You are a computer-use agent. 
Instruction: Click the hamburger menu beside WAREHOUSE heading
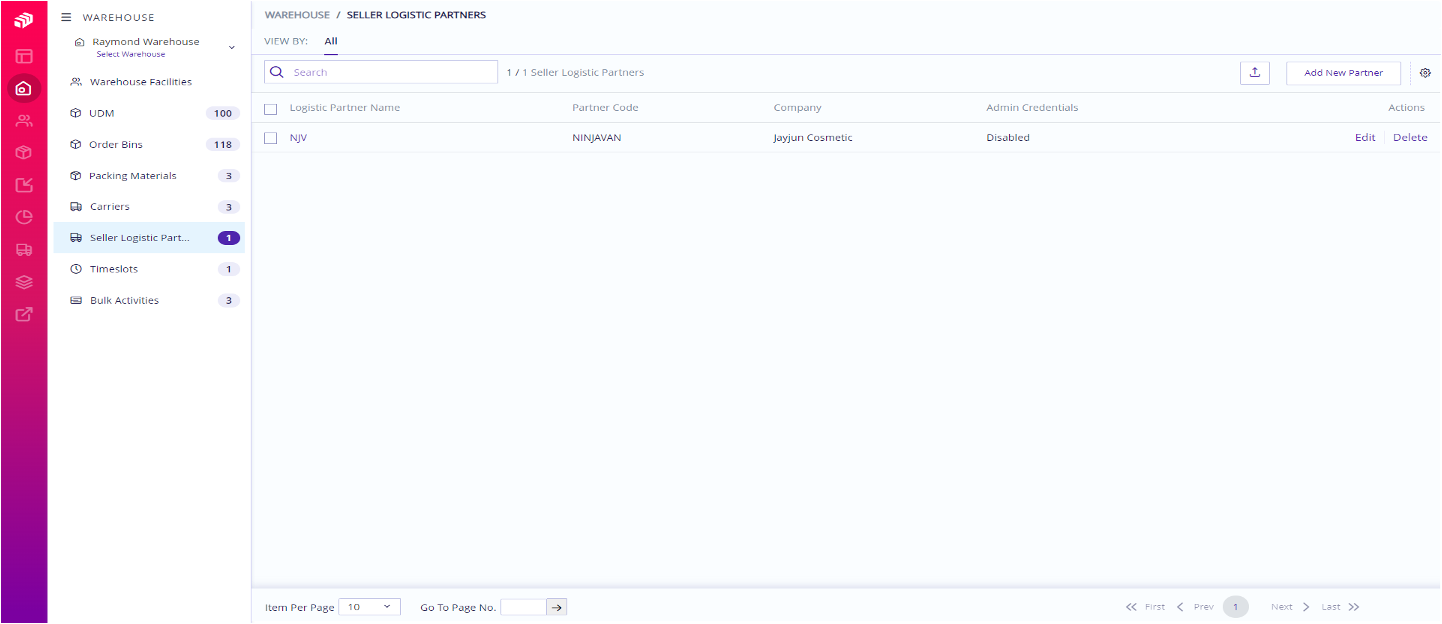65,16
